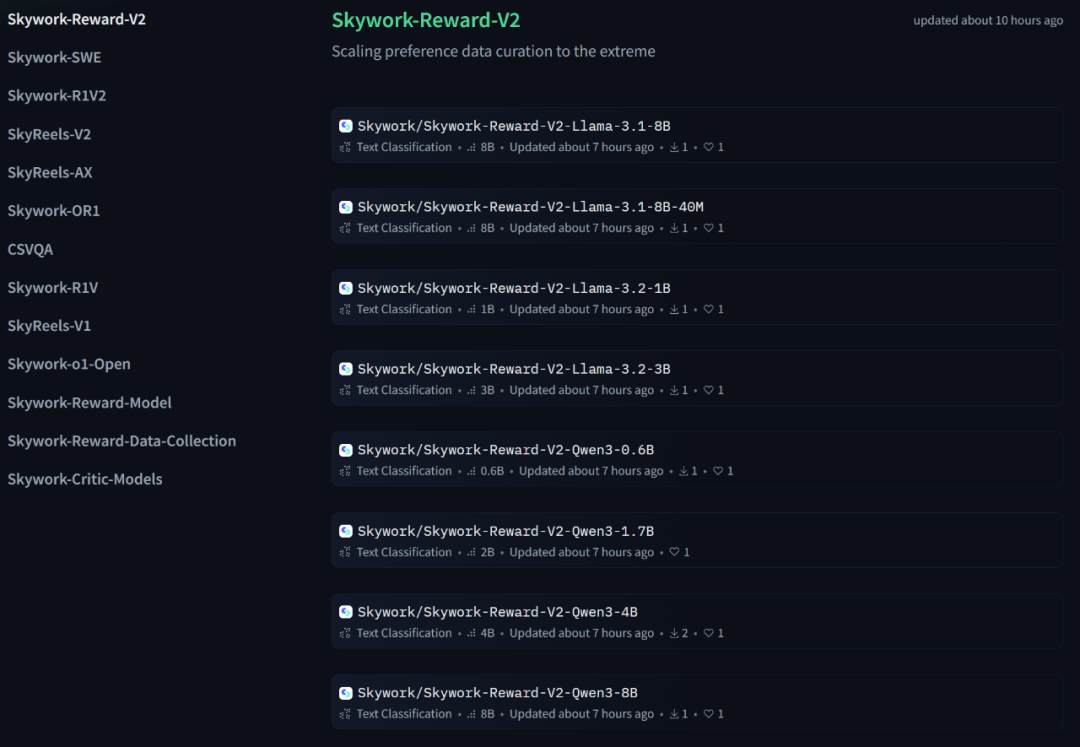
Task: Select the Skywork-Reward-V2 collection in sidebar
Action: [x=76, y=19]
